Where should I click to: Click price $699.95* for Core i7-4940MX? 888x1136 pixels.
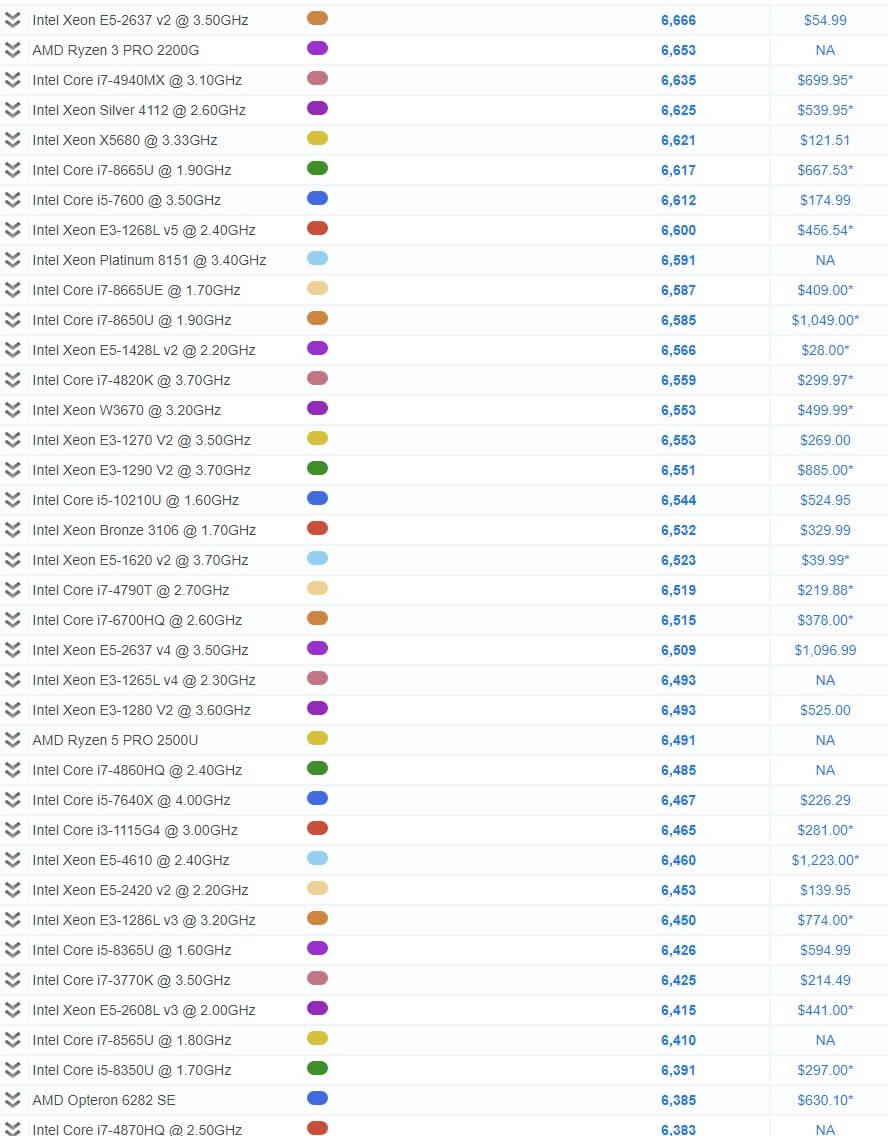(825, 80)
